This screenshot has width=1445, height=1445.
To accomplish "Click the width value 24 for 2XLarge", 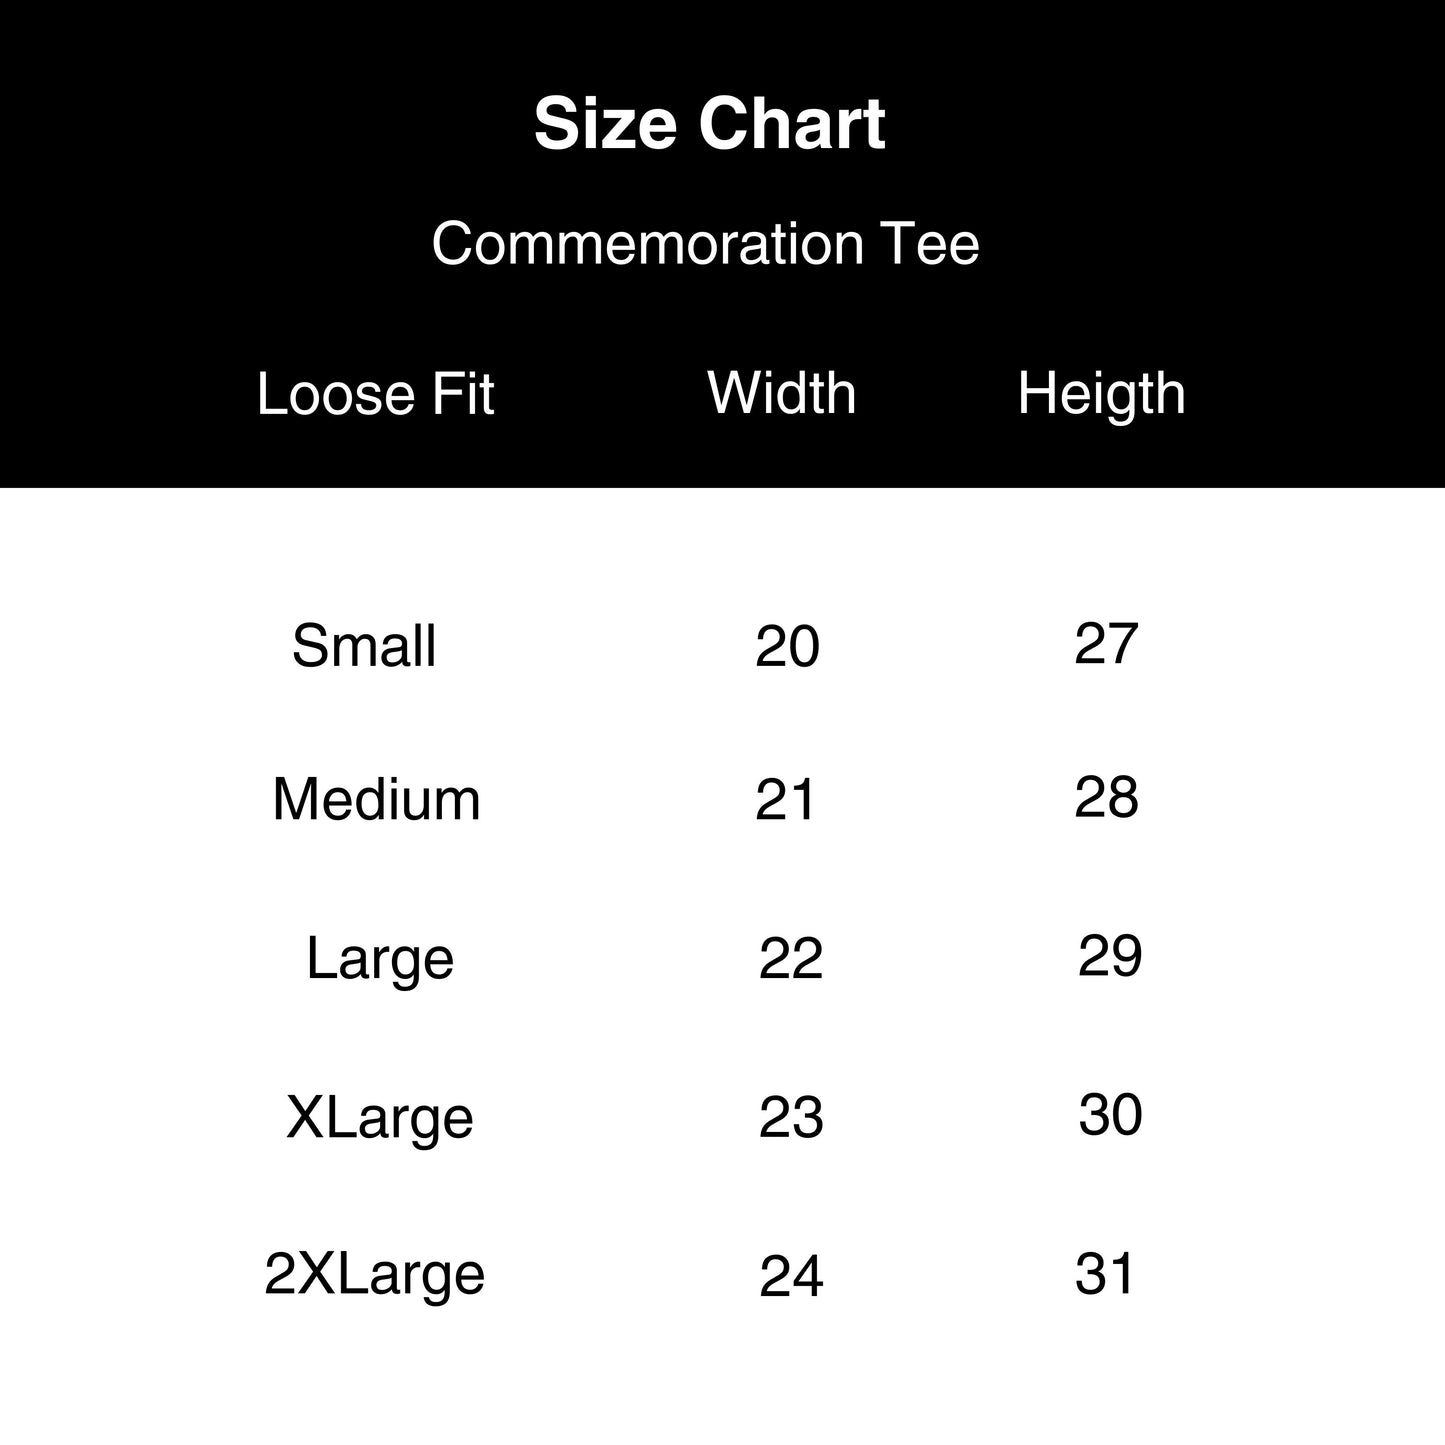I will [791, 1277].
